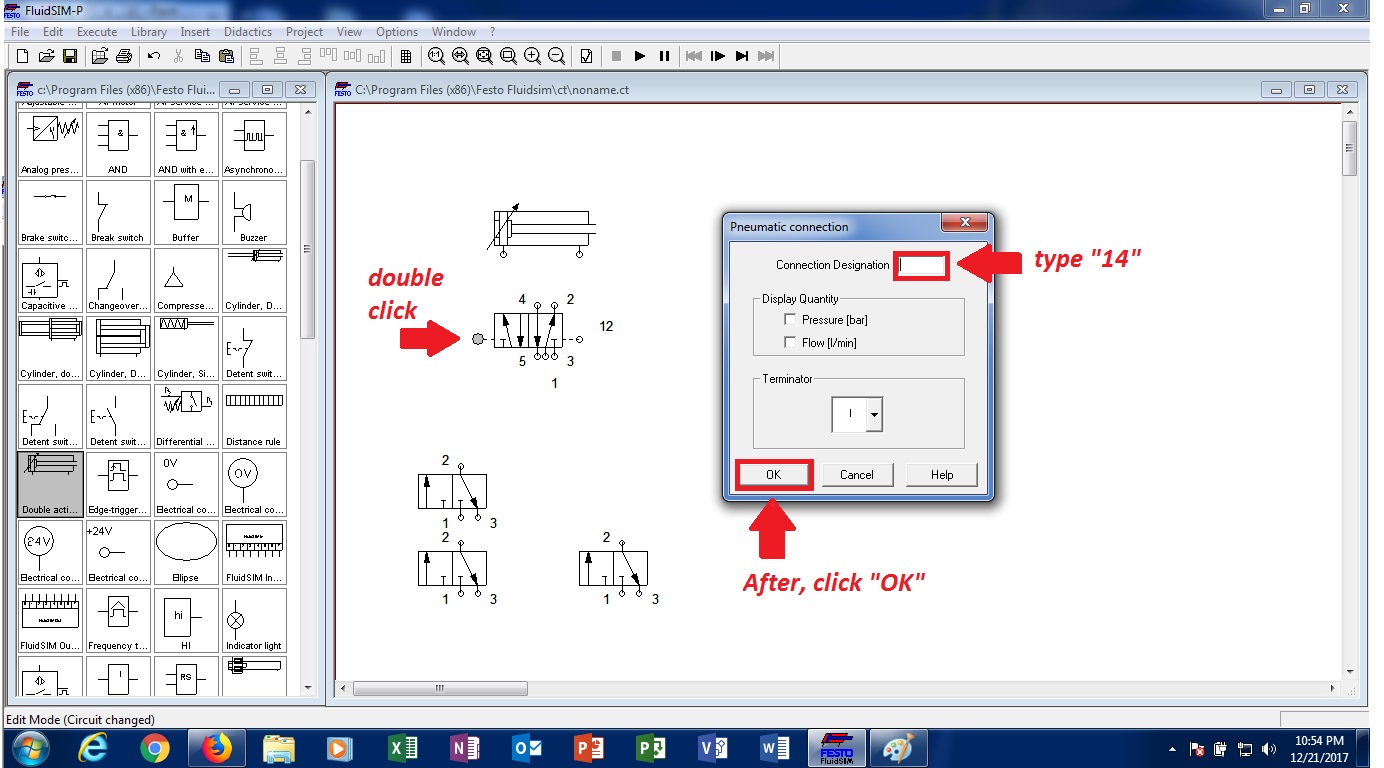Select the Frequency threshold library component
Image resolution: width=1384 pixels, height=768 pixels.
pyautogui.click(x=118, y=620)
